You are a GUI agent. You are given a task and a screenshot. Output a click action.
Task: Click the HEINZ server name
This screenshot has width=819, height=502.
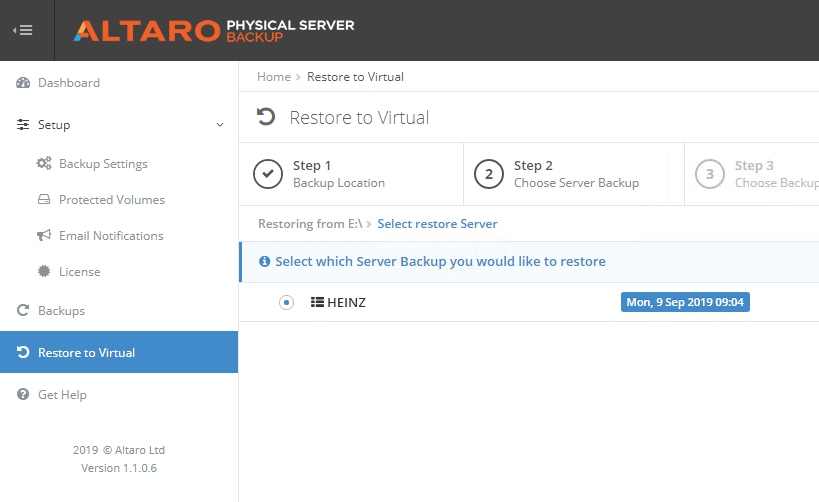point(346,302)
